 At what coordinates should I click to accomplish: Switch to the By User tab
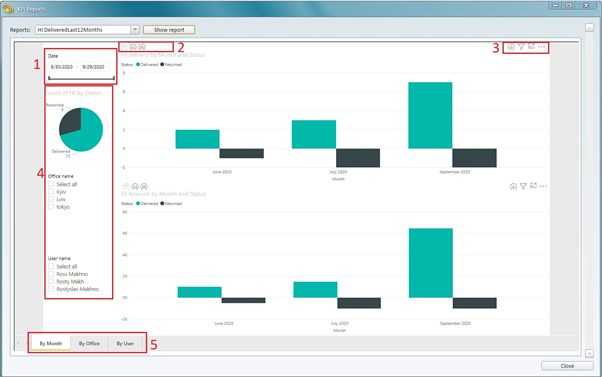125,343
